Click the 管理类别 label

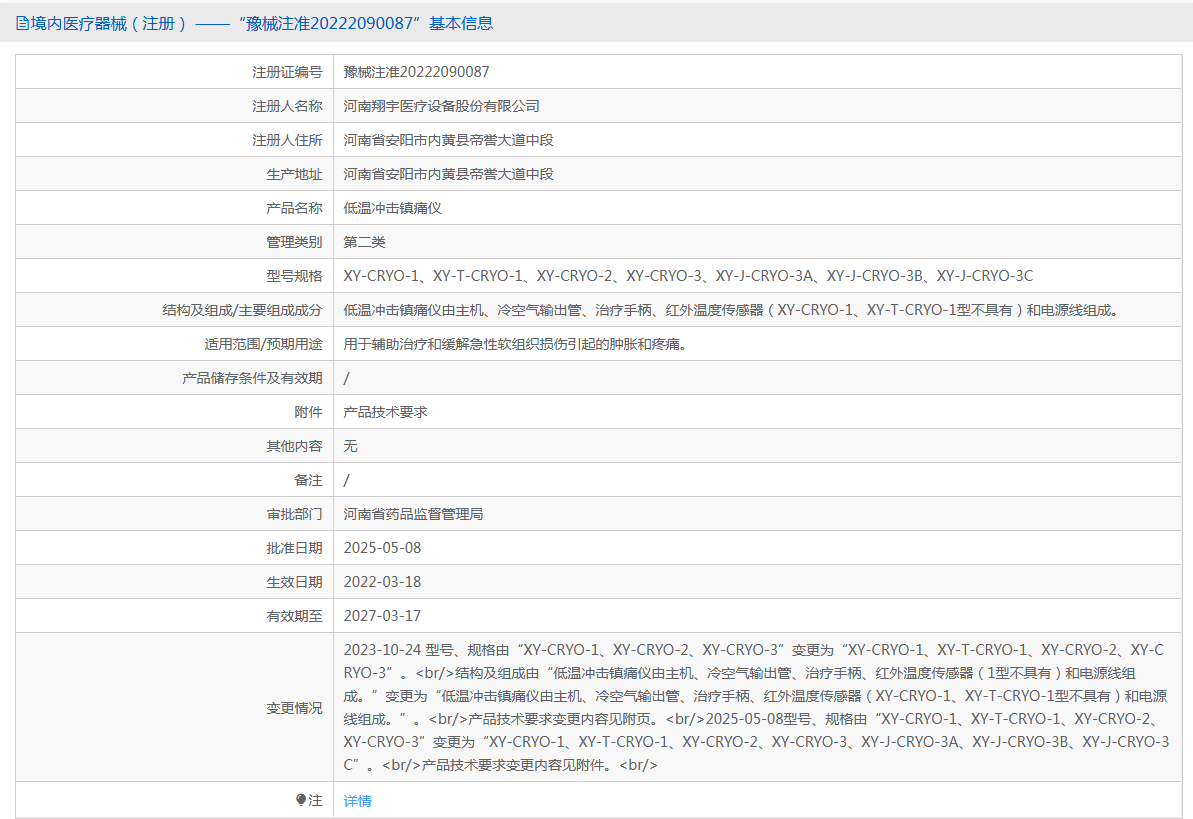click(294, 242)
